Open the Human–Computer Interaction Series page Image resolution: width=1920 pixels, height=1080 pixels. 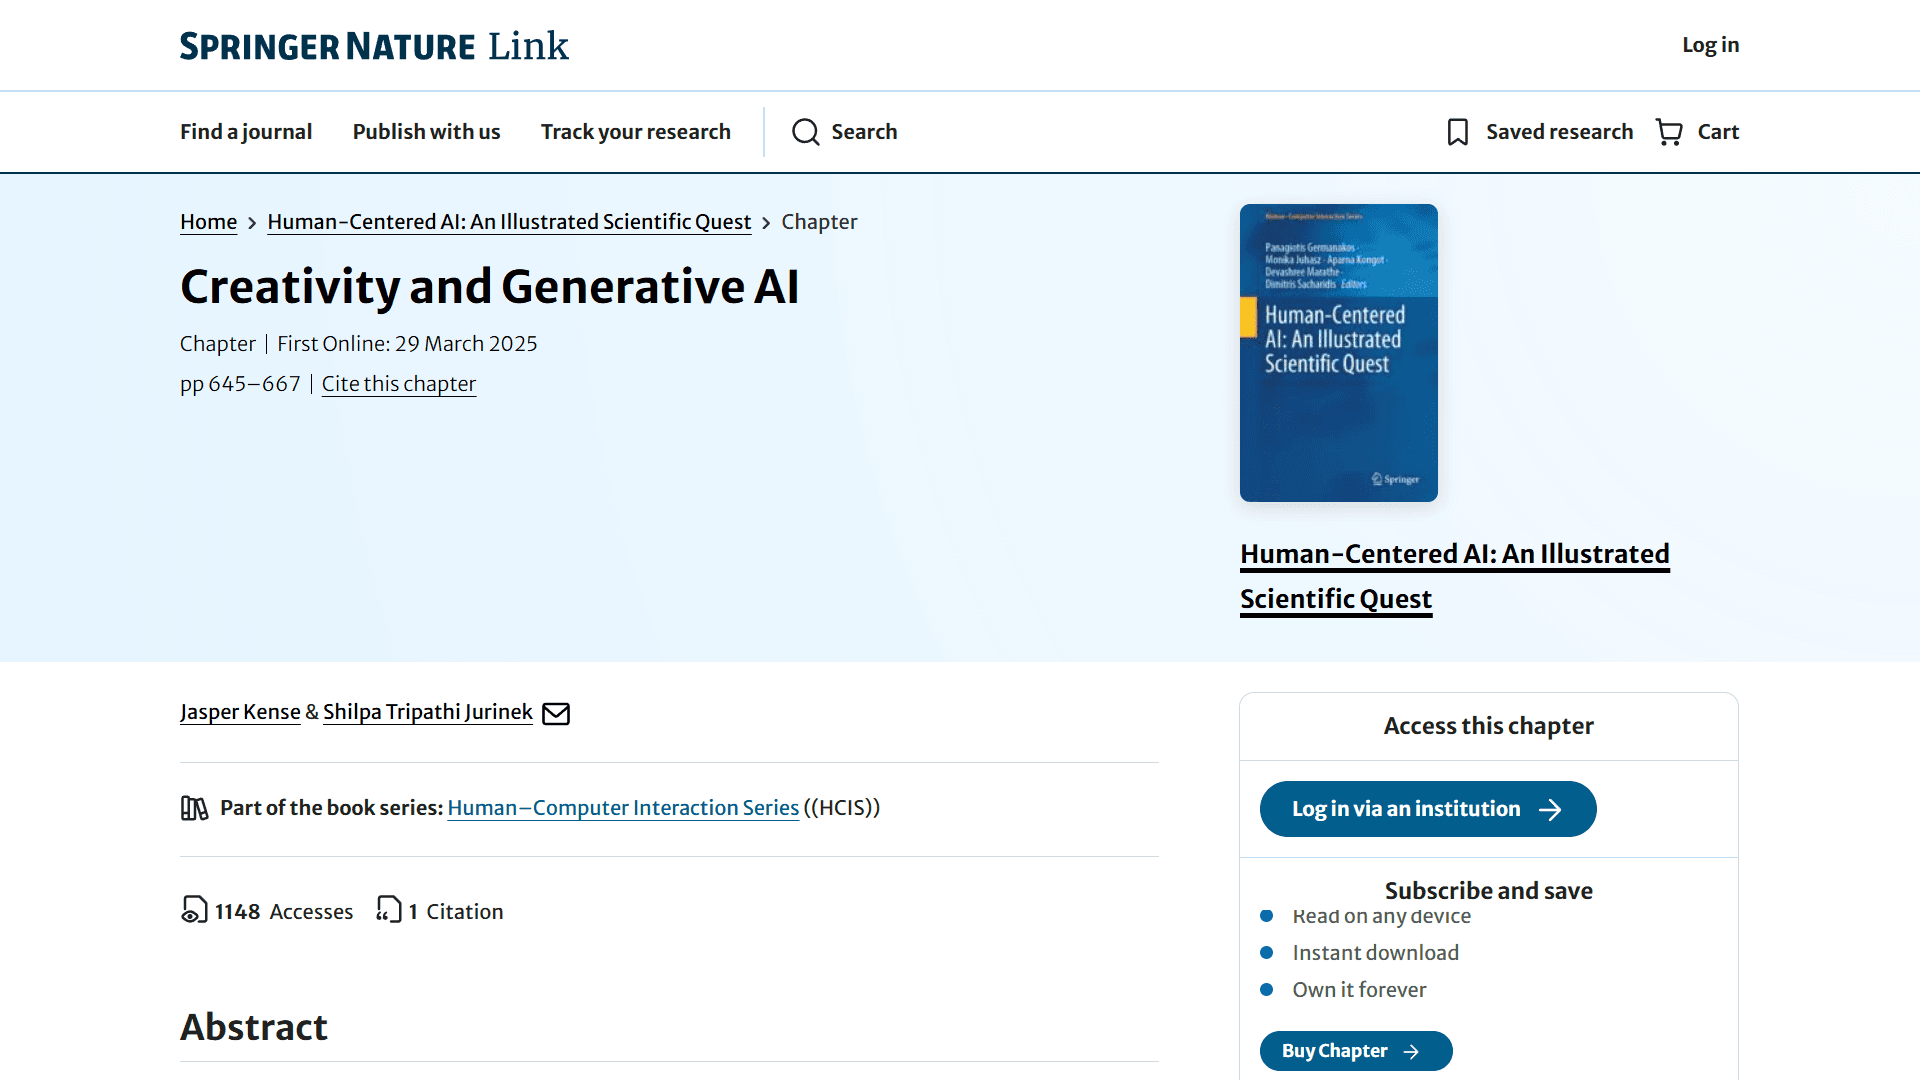tap(622, 808)
